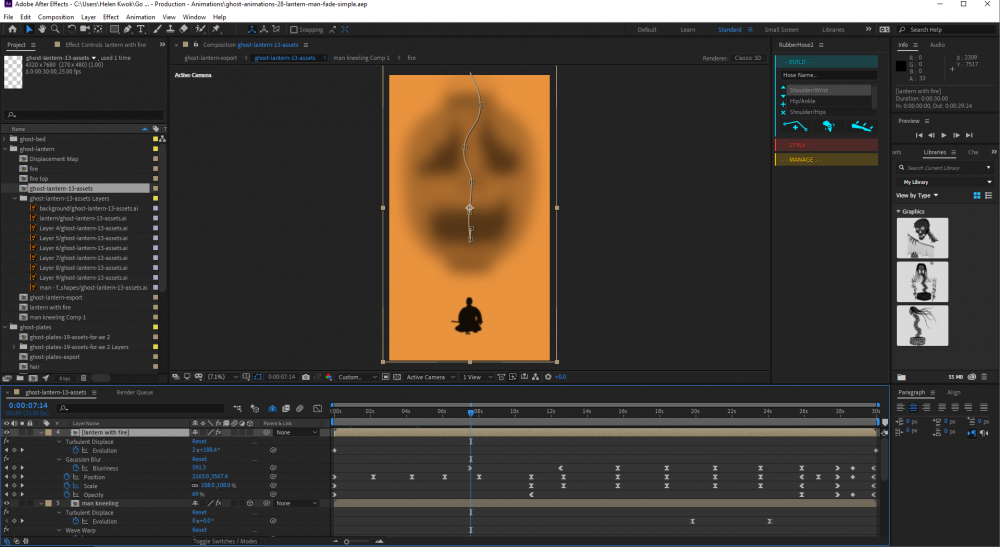The width and height of the screenshot is (1000, 547).
Task: Select the Zoom magnifier tool
Action: [x=56, y=30]
